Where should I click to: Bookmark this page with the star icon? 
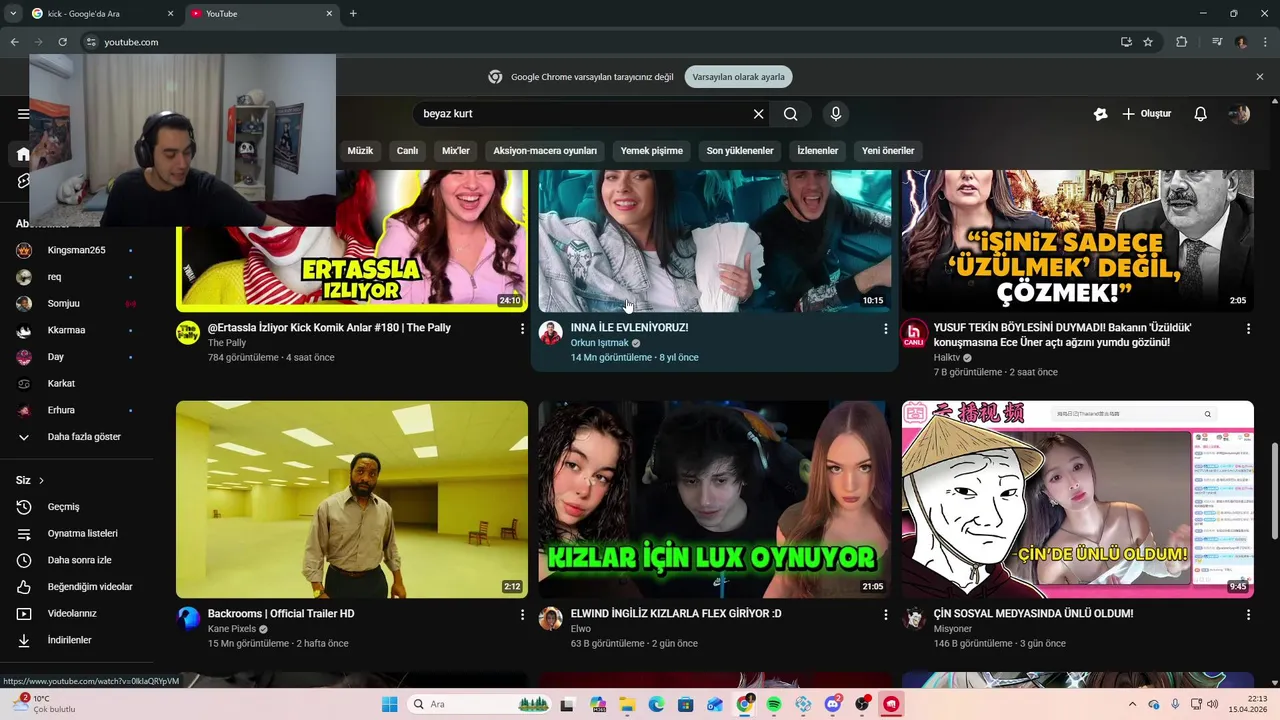point(1148,42)
